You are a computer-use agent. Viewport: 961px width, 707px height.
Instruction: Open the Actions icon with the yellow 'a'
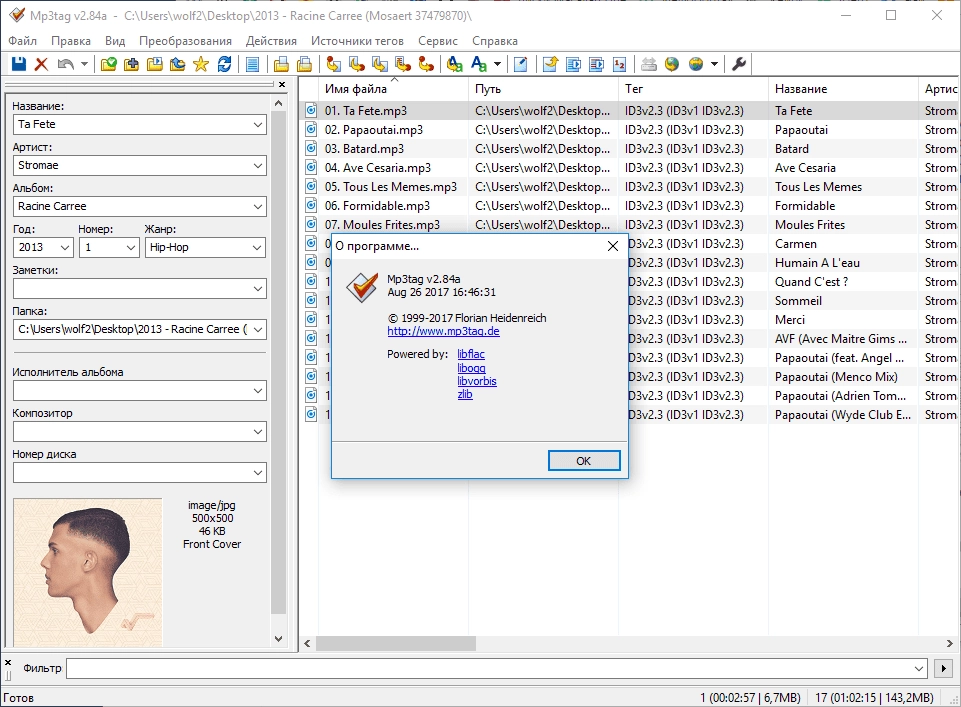pyautogui.click(x=455, y=64)
